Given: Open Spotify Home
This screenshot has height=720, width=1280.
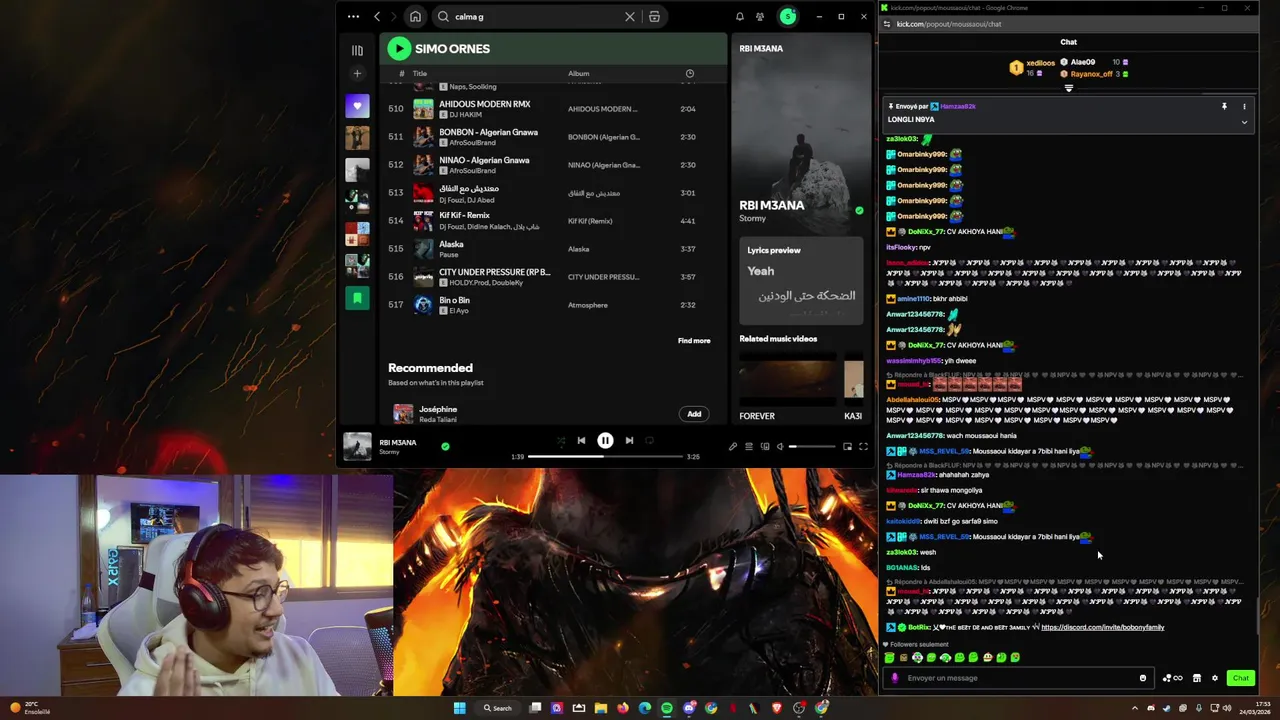Looking at the screenshot, I should (415, 17).
